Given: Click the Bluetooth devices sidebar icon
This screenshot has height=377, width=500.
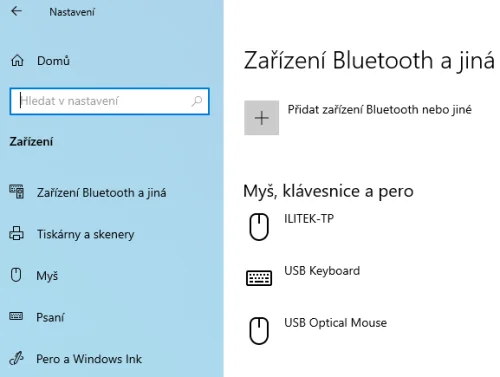Looking at the screenshot, I should click(x=16, y=192).
